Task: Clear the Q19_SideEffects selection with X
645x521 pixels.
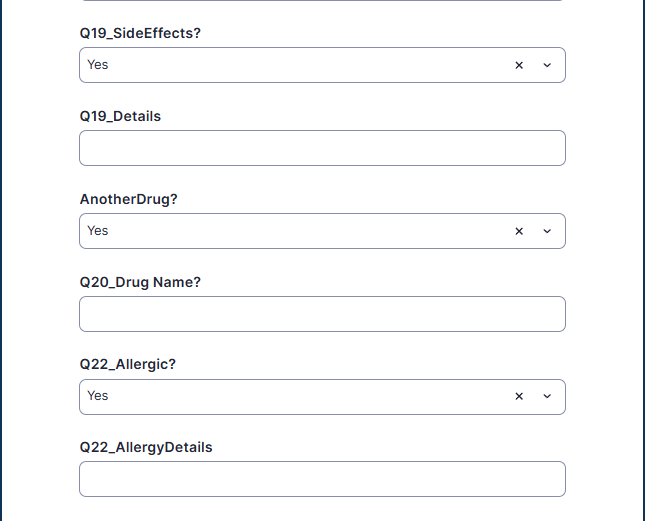Action: (519, 65)
